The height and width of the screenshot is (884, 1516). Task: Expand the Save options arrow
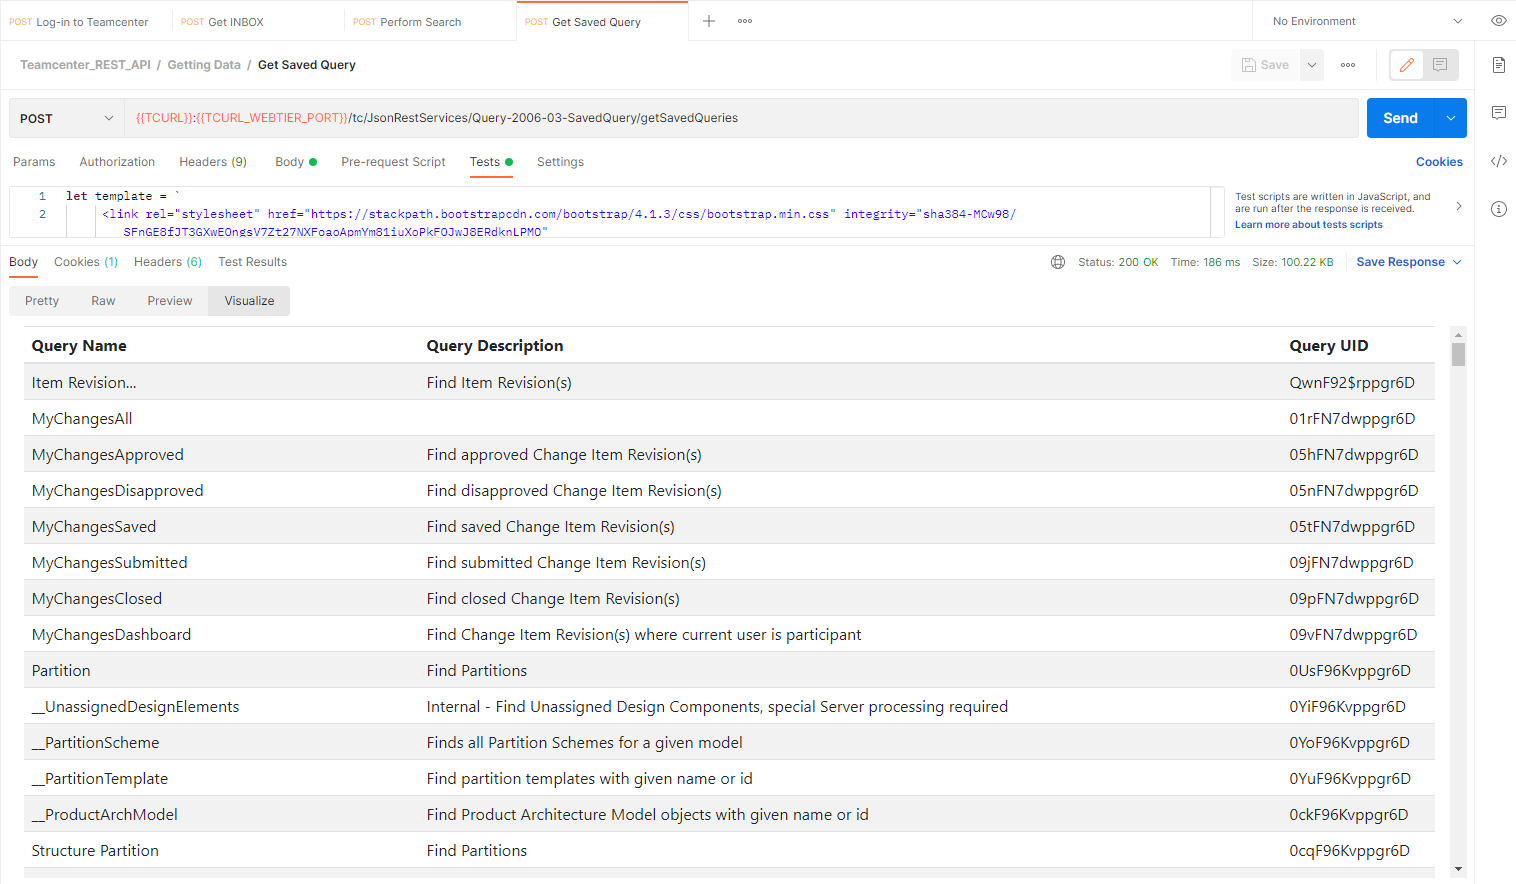(x=1312, y=65)
